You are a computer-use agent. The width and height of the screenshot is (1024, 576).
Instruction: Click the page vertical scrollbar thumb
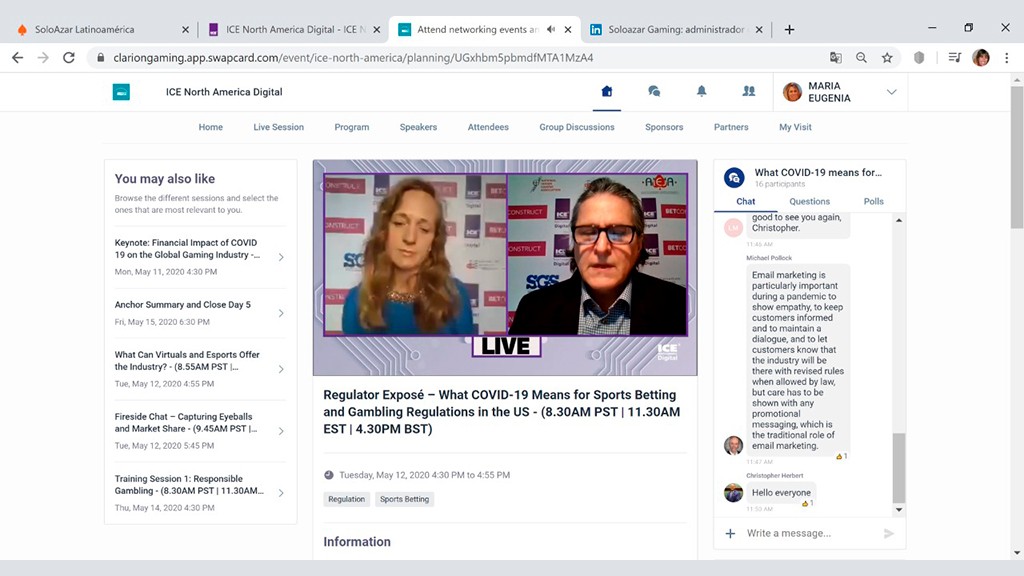(x=1017, y=157)
